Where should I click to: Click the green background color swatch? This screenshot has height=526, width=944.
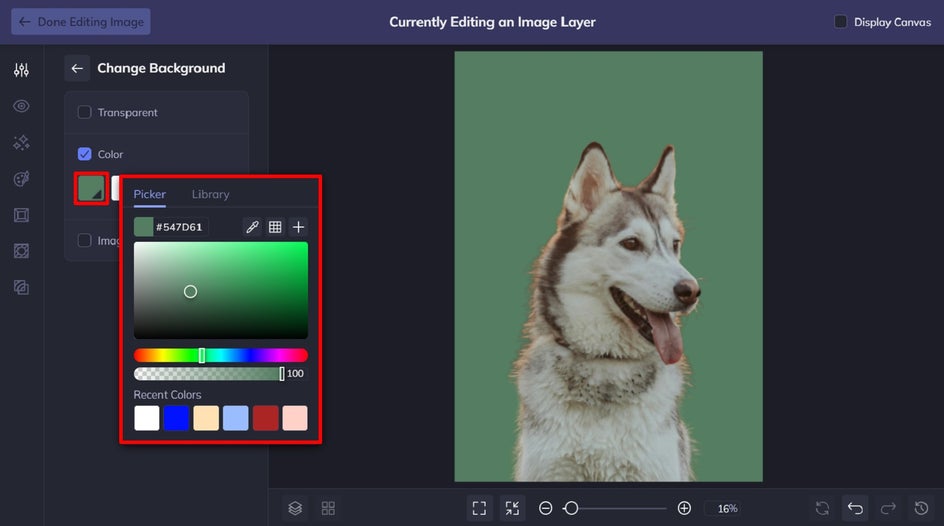click(91, 188)
